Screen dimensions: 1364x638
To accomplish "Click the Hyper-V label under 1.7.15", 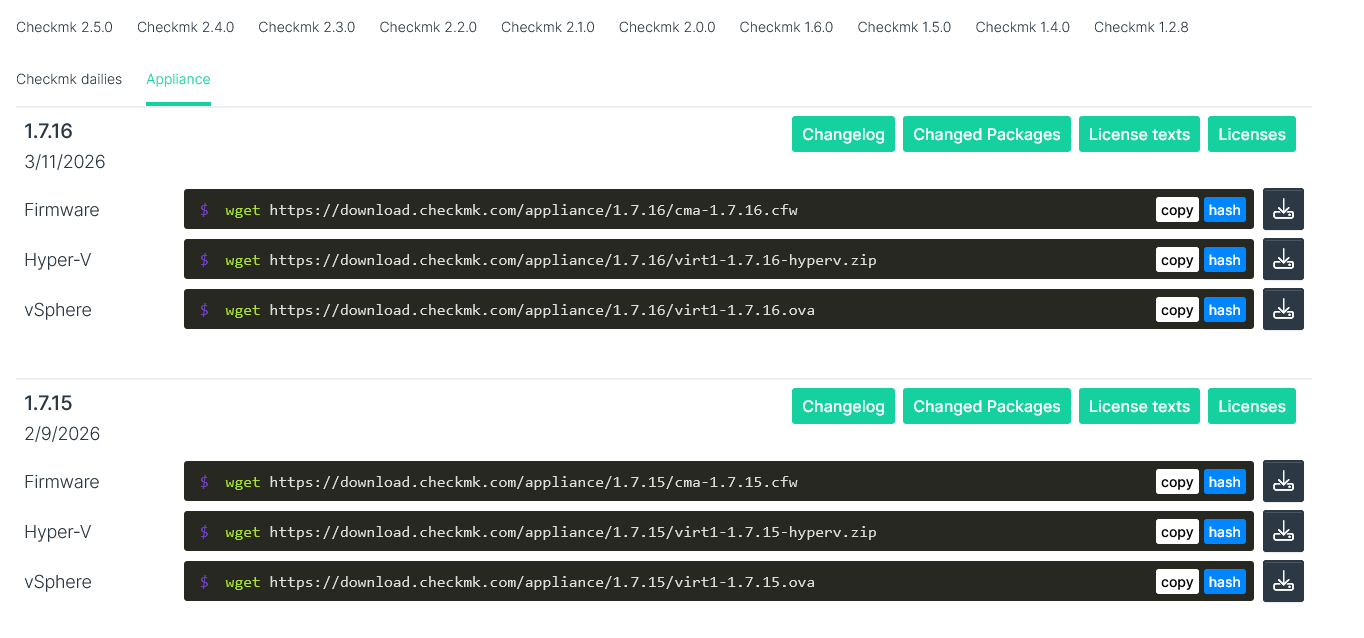I will coord(58,532).
